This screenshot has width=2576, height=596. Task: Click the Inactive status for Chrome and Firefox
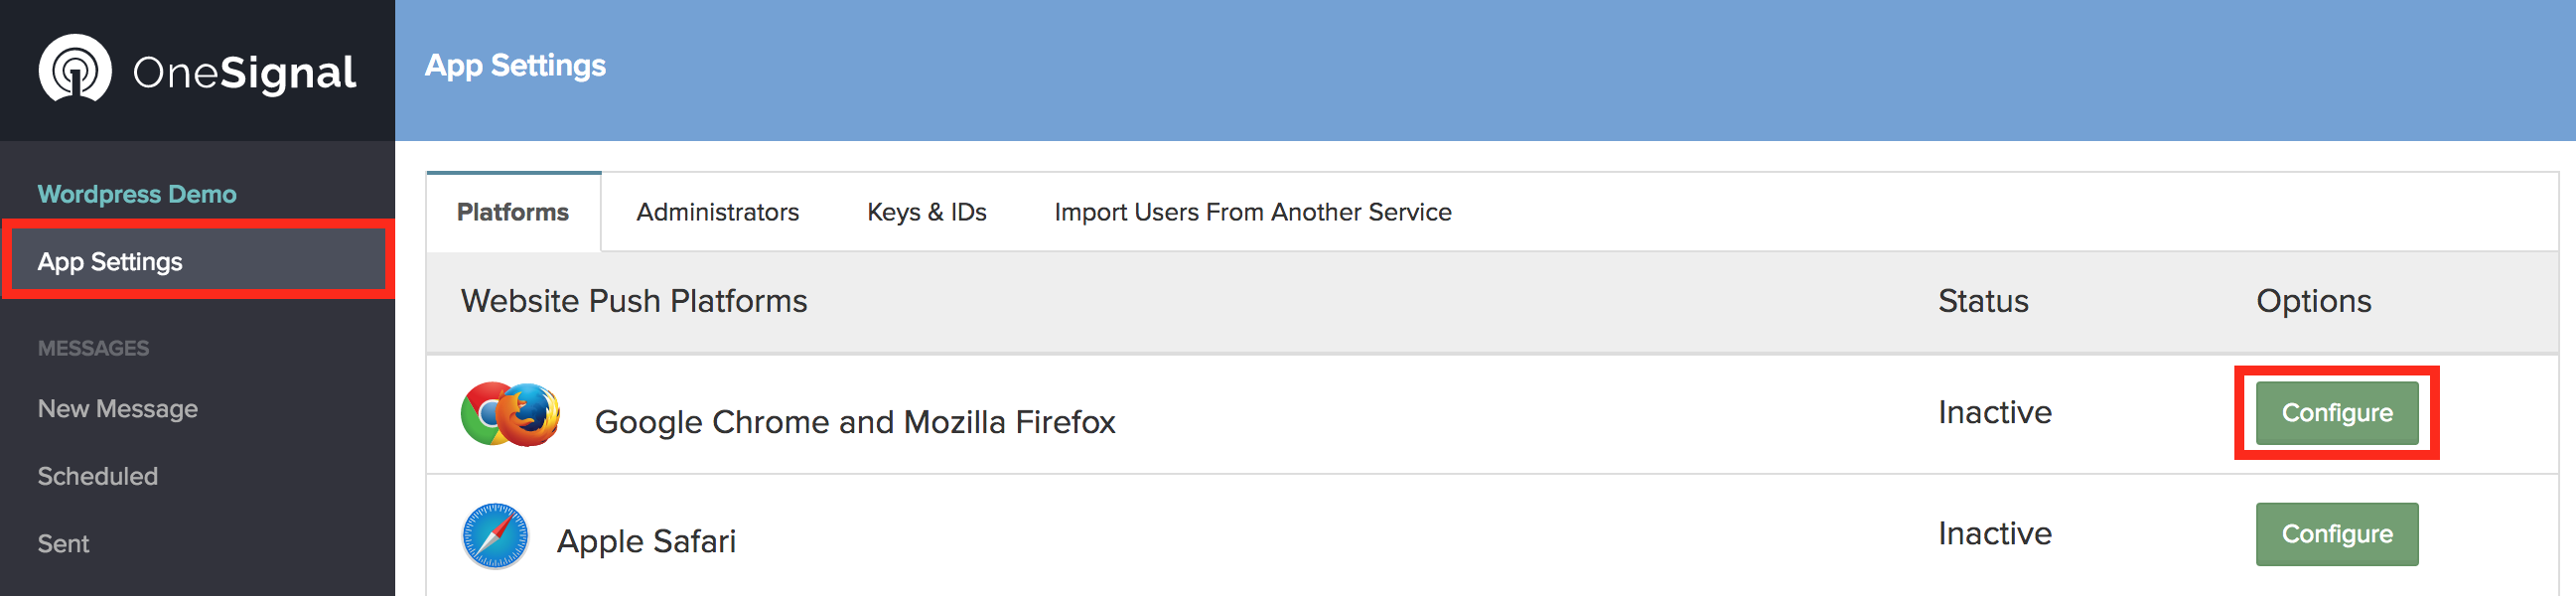click(1994, 412)
